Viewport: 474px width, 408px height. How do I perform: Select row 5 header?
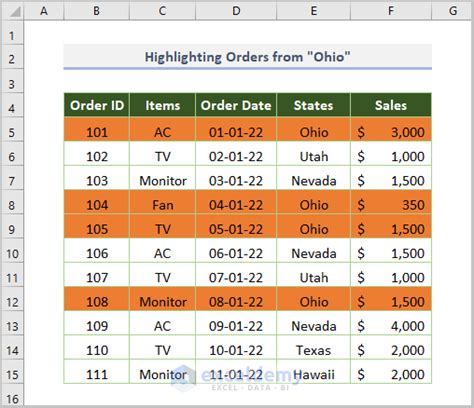(x=12, y=129)
